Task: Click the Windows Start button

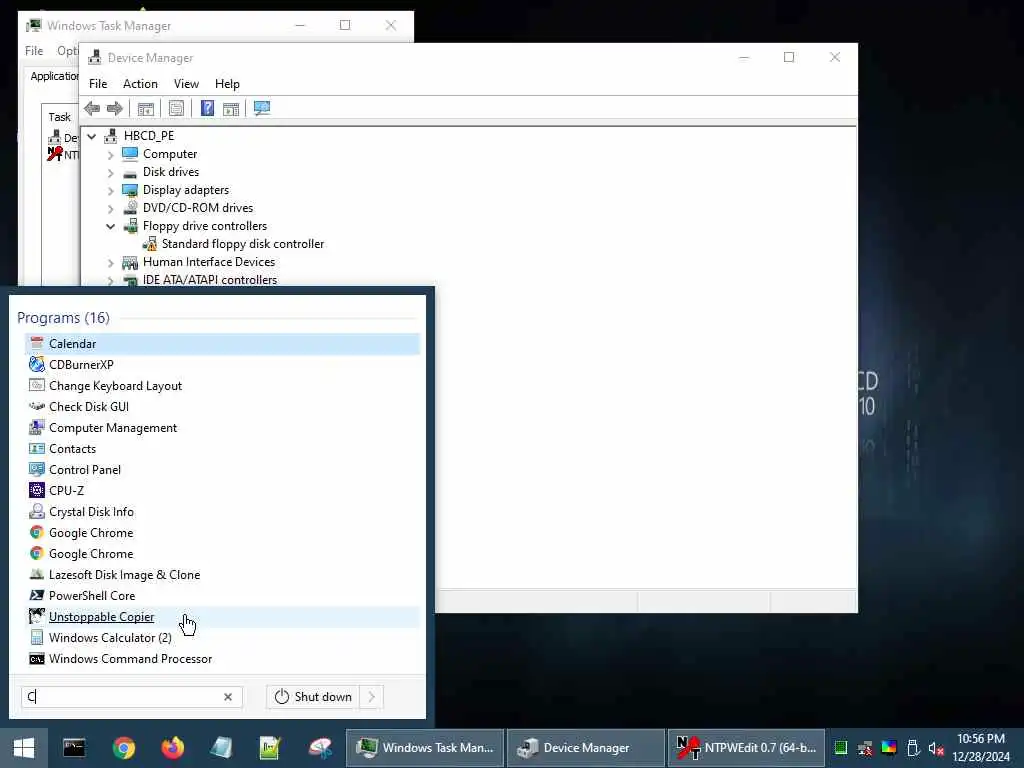Action: coord(24,748)
